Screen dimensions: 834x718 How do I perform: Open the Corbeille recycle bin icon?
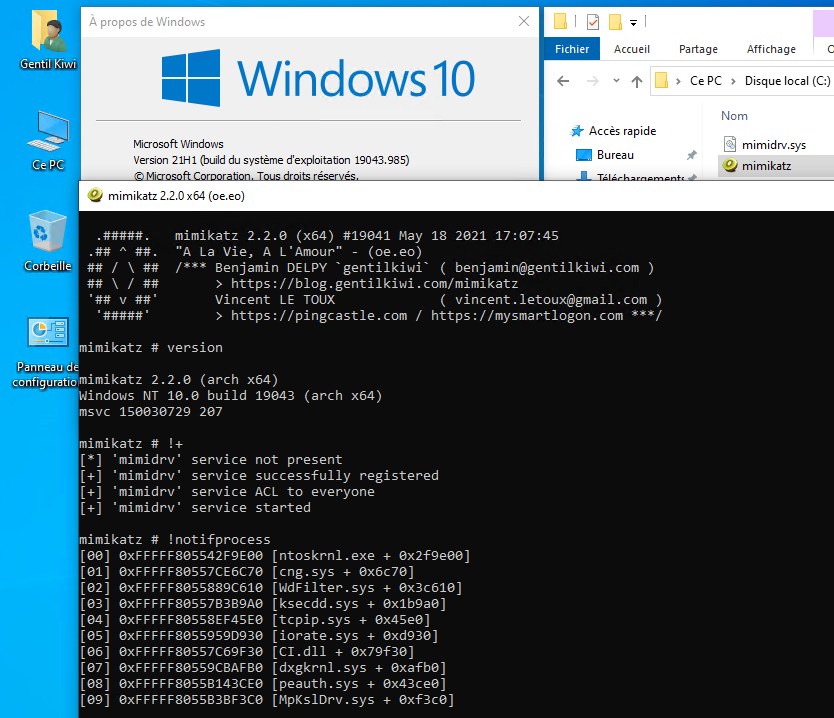(x=48, y=240)
